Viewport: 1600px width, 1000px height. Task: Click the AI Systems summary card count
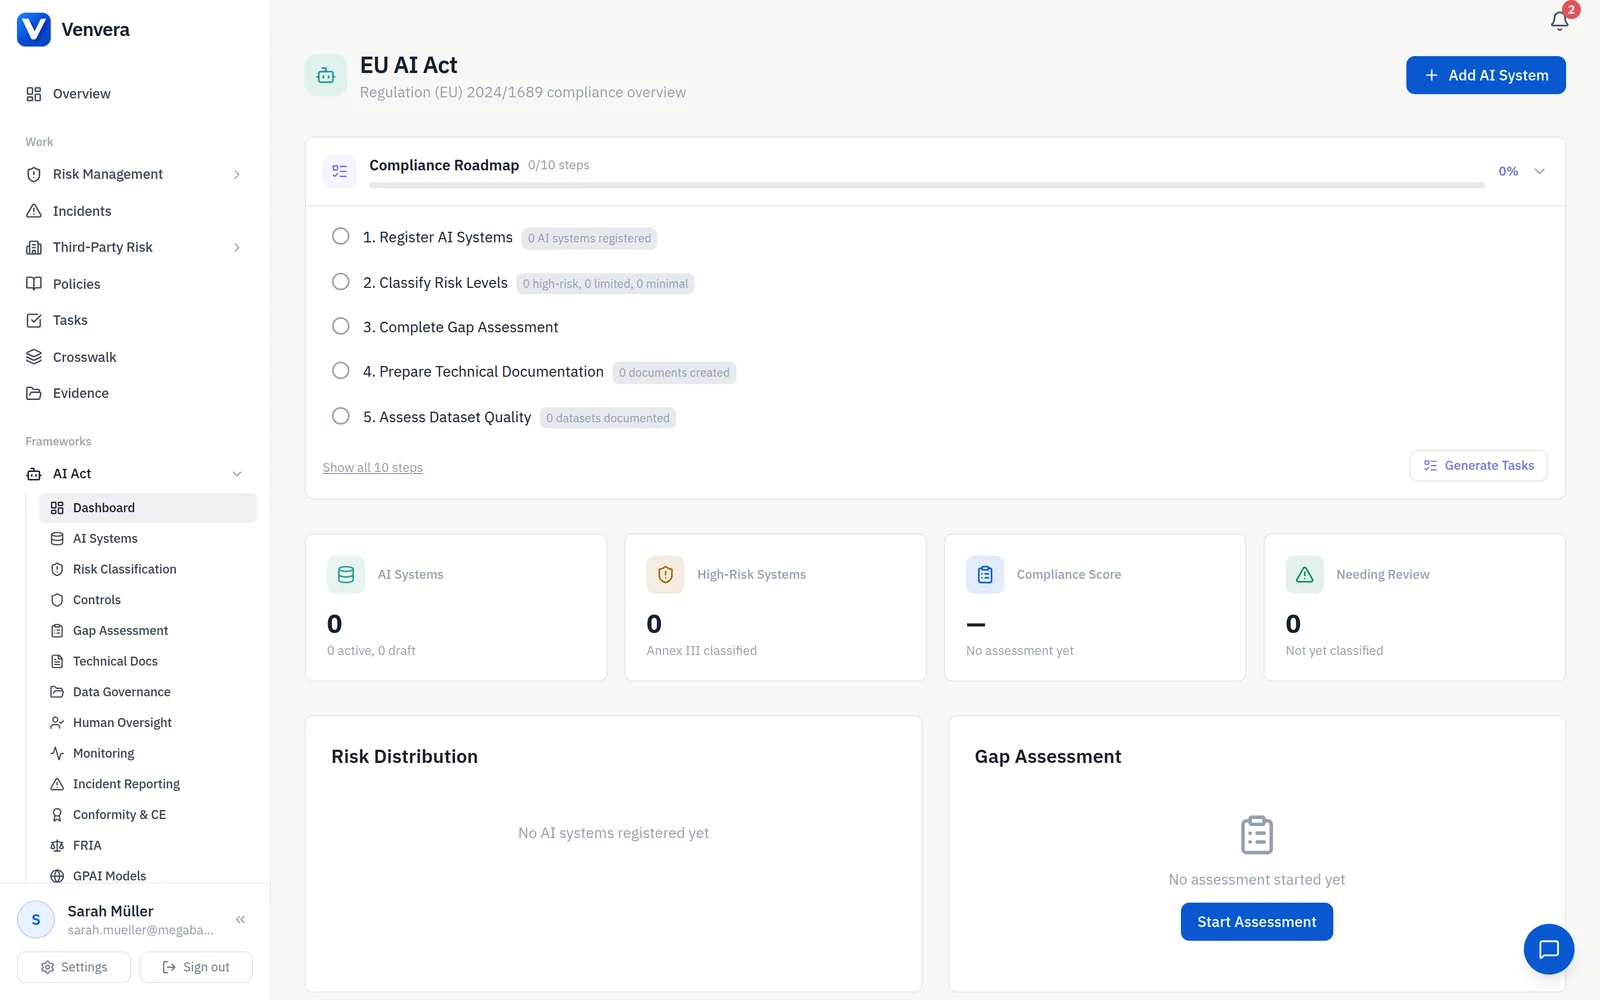[335, 624]
